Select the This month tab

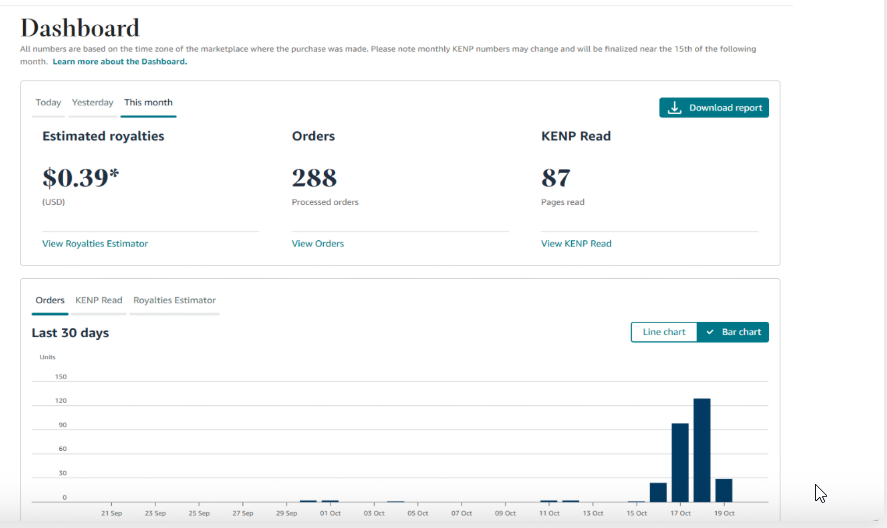click(148, 103)
